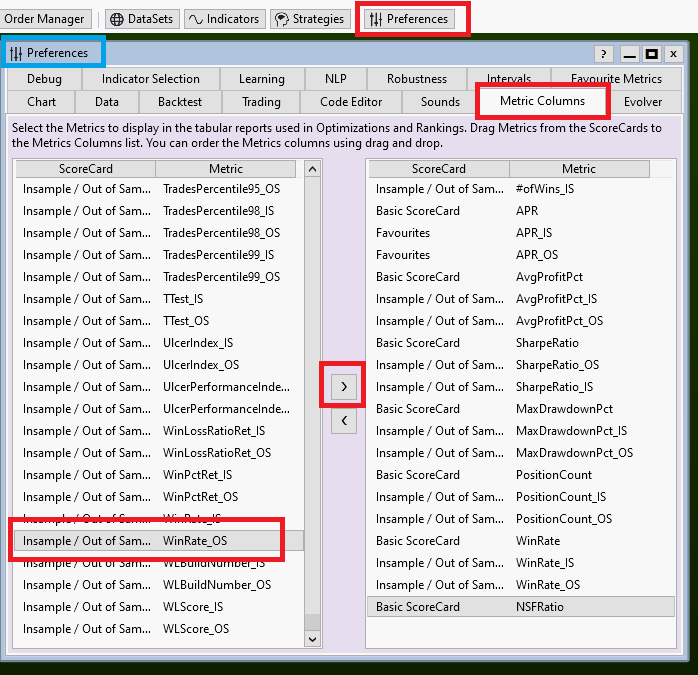The height and width of the screenshot is (675, 698).
Task: Switch to the Evolver tab
Action: [x=642, y=102]
